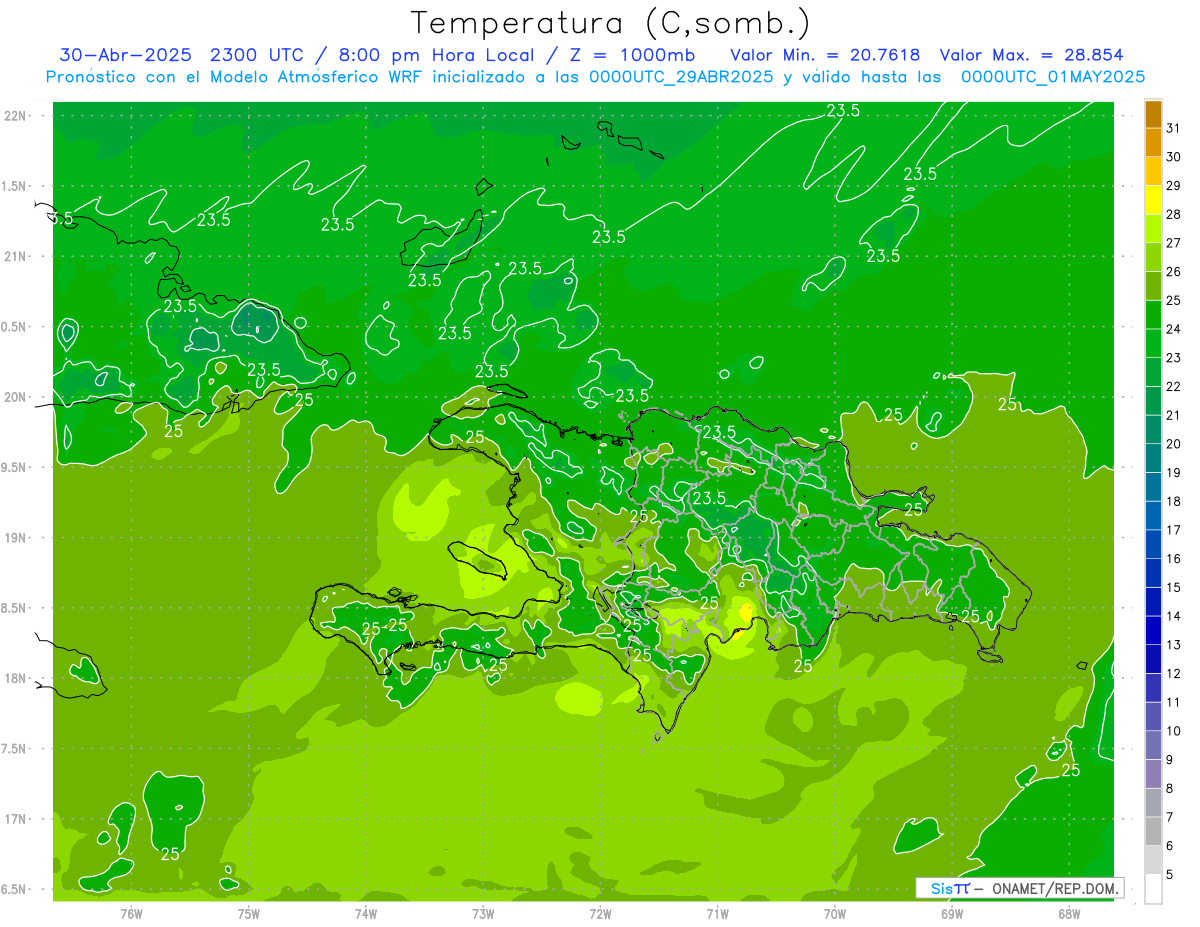The width and height of the screenshot is (1200, 927).
Task: Click the '69W' longitude axis label
Action: (952, 914)
